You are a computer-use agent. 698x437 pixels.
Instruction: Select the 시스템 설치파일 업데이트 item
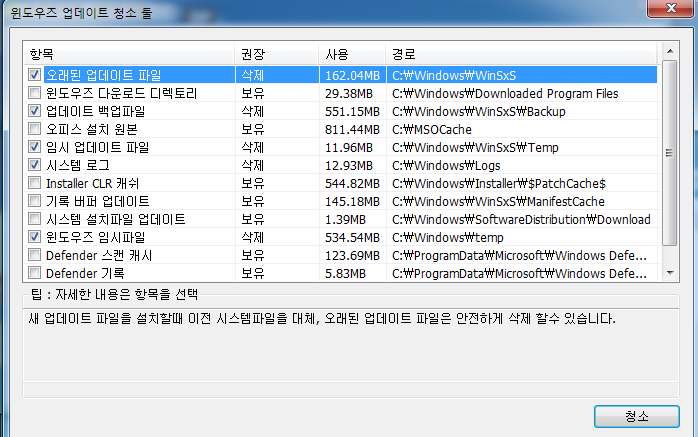click(116, 219)
